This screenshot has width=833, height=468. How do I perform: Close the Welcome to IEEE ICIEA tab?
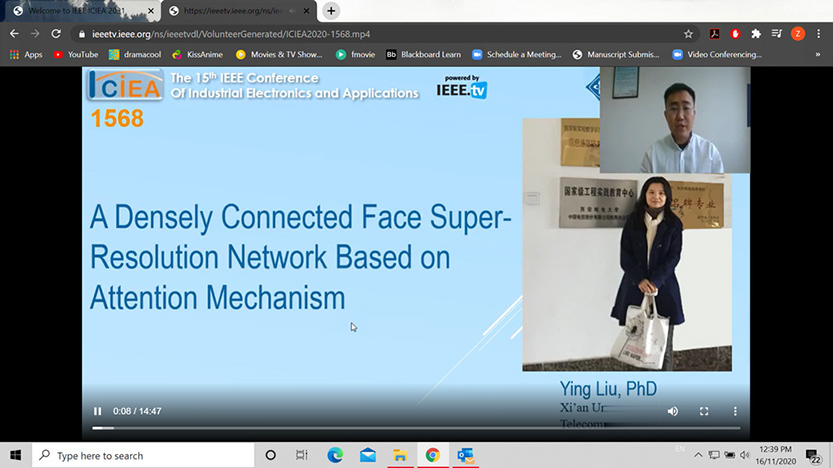click(151, 11)
